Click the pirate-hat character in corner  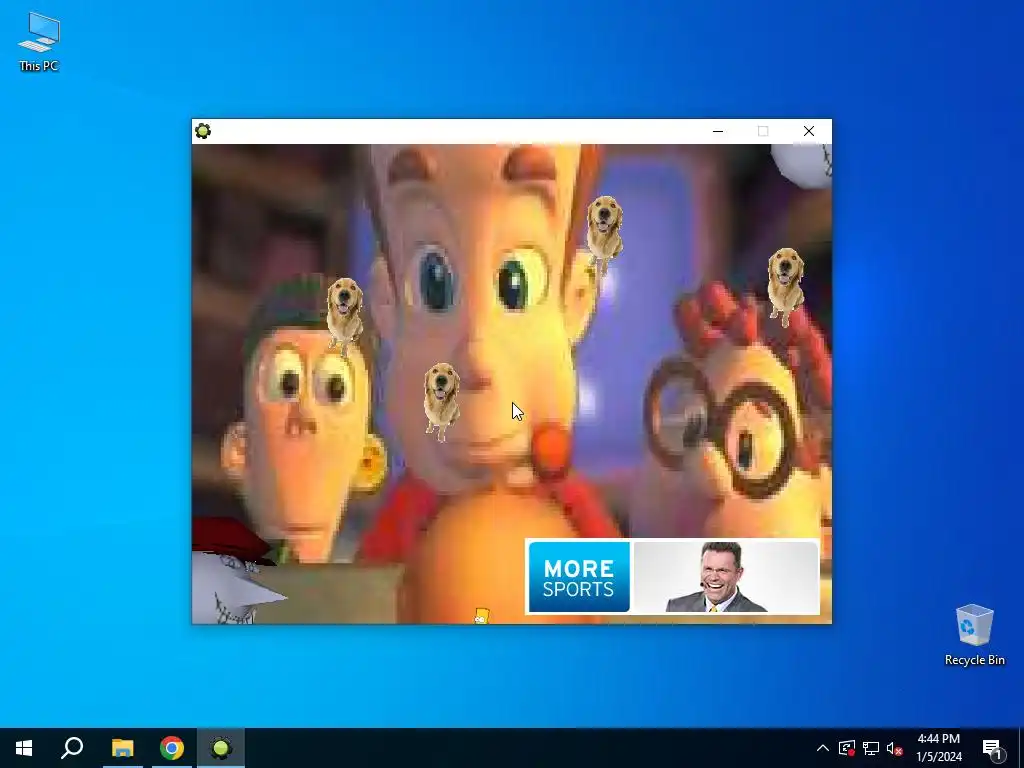click(x=236, y=571)
